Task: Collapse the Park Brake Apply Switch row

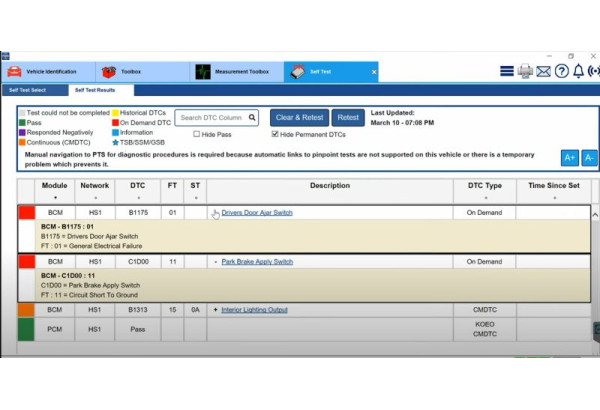Action: [215, 262]
